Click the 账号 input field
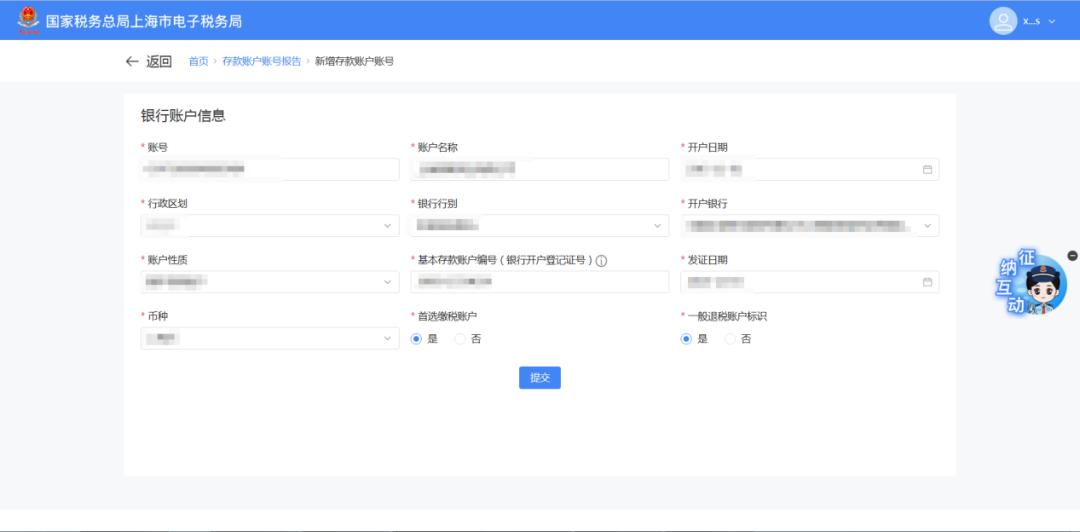Viewport: 1080px width, 532px height. [270, 170]
